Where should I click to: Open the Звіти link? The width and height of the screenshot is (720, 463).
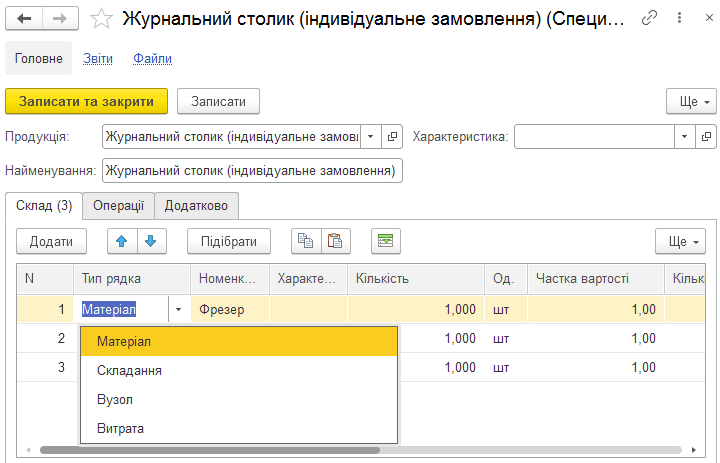98,58
